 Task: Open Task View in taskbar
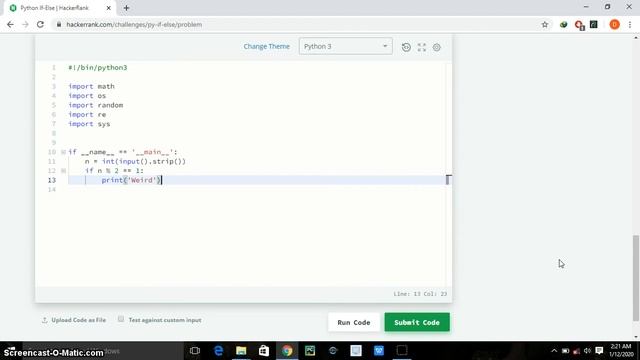[x=195, y=351]
